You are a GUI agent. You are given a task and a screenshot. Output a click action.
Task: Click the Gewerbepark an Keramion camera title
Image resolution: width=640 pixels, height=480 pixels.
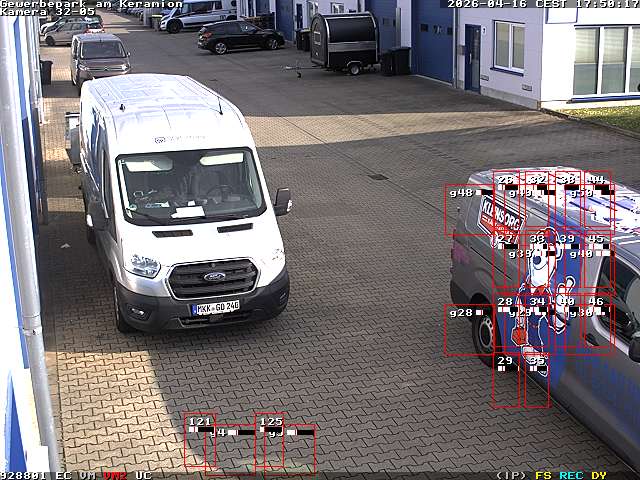(x=91, y=4)
